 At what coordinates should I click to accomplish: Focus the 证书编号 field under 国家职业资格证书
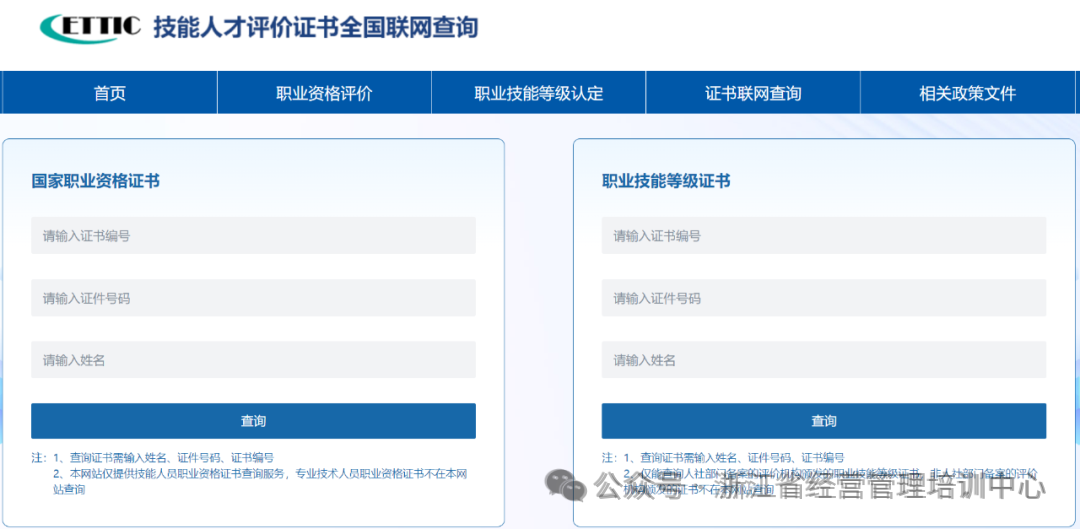coord(253,236)
